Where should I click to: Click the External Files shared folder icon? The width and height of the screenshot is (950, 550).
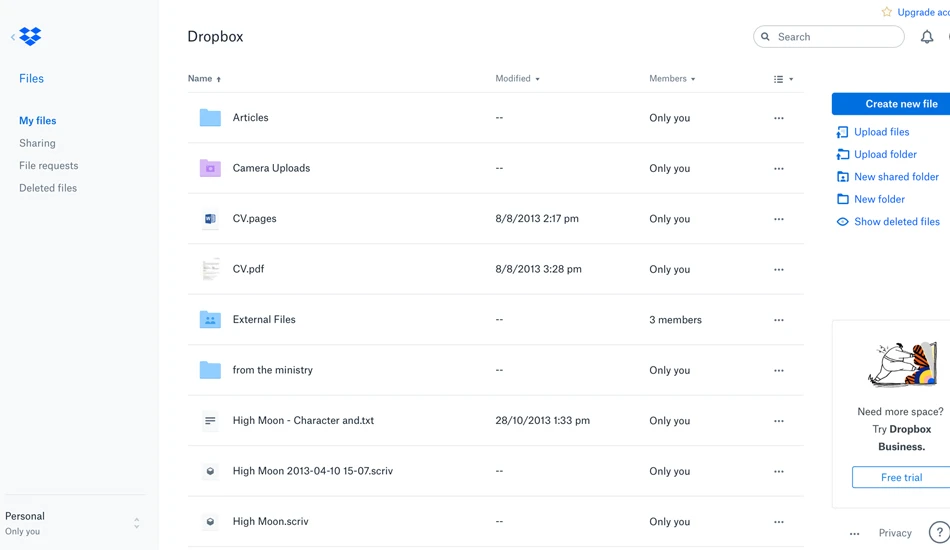(210, 319)
